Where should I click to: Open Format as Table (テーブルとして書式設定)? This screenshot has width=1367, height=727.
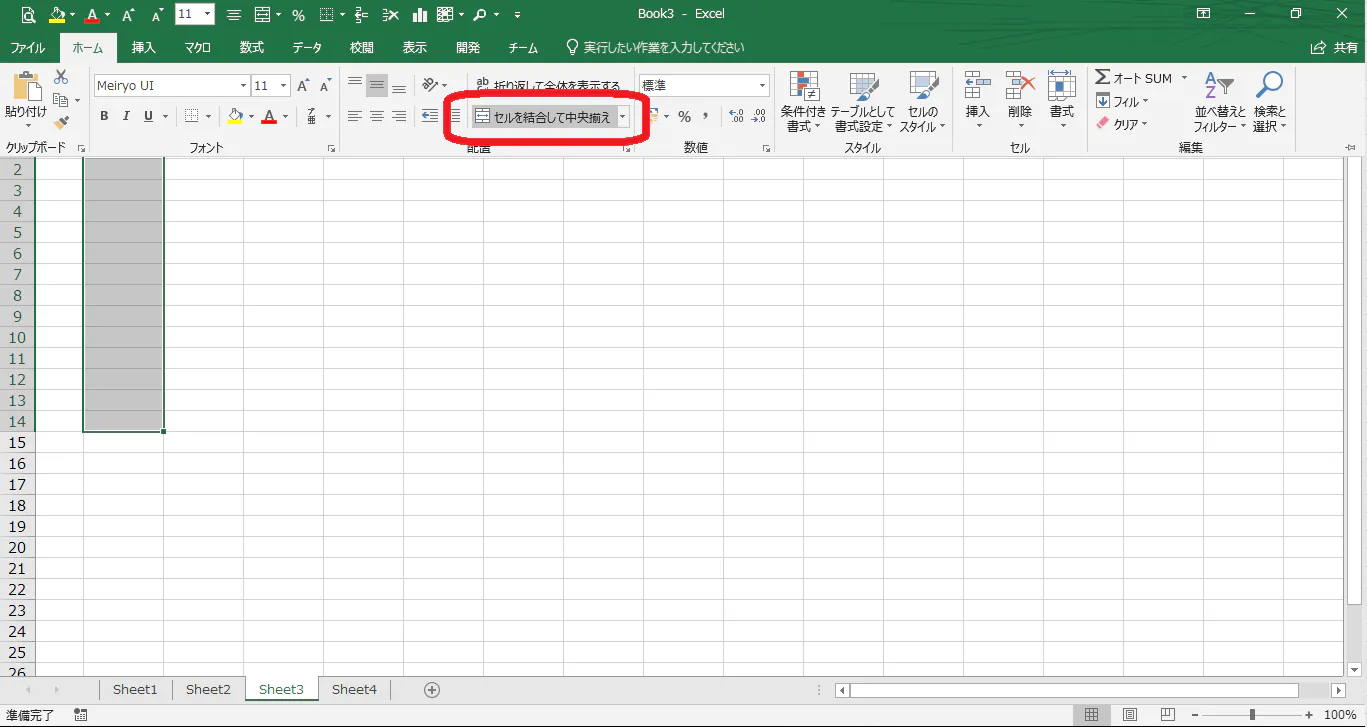click(864, 102)
